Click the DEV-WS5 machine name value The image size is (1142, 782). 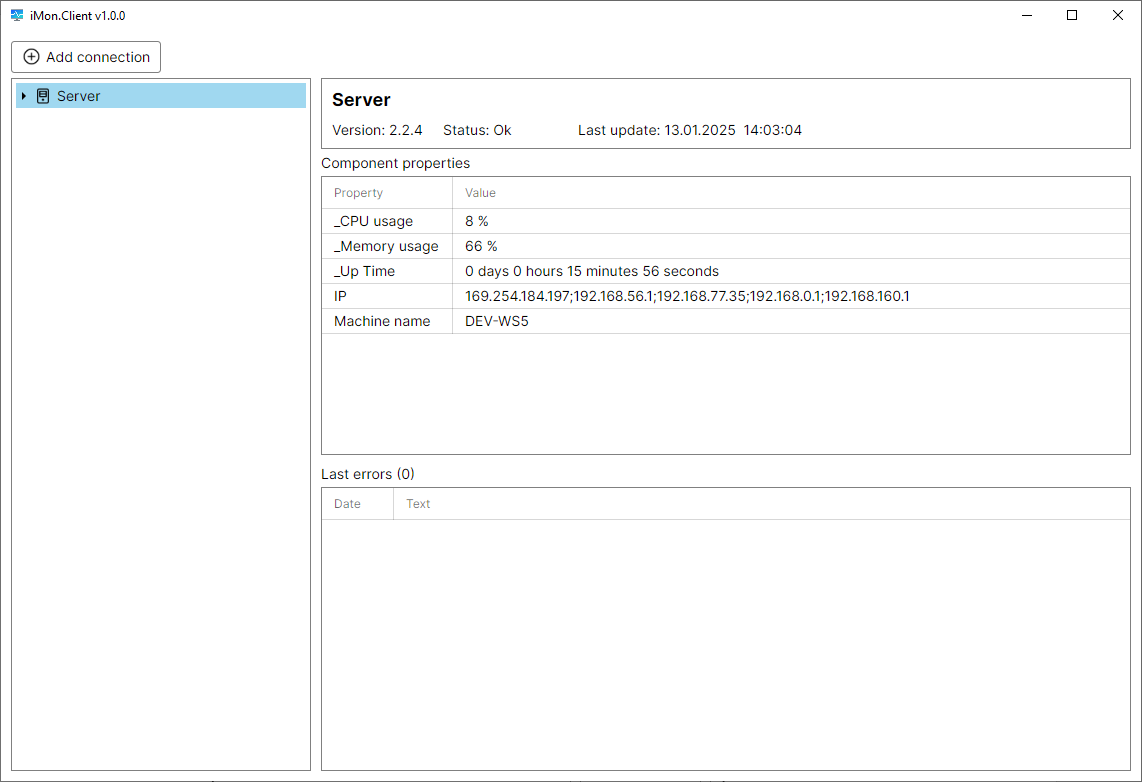coord(496,321)
